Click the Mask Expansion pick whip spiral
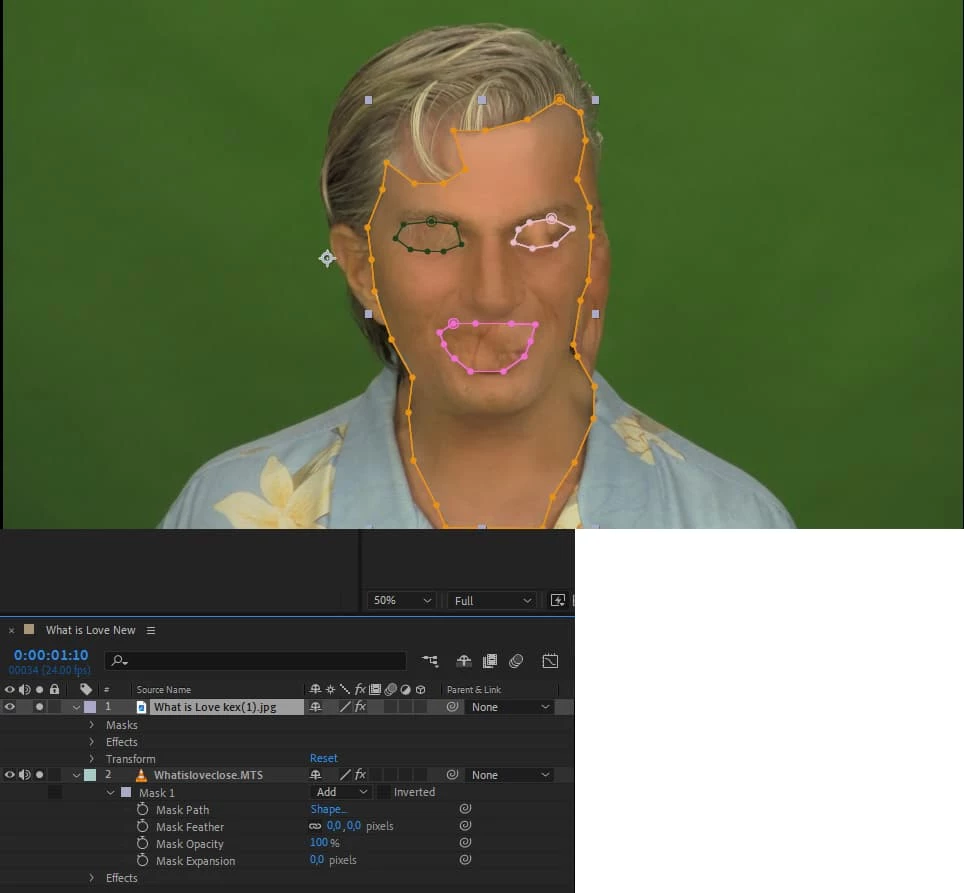The height and width of the screenshot is (893, 964). pyautogui.click(x=465, y=859)
